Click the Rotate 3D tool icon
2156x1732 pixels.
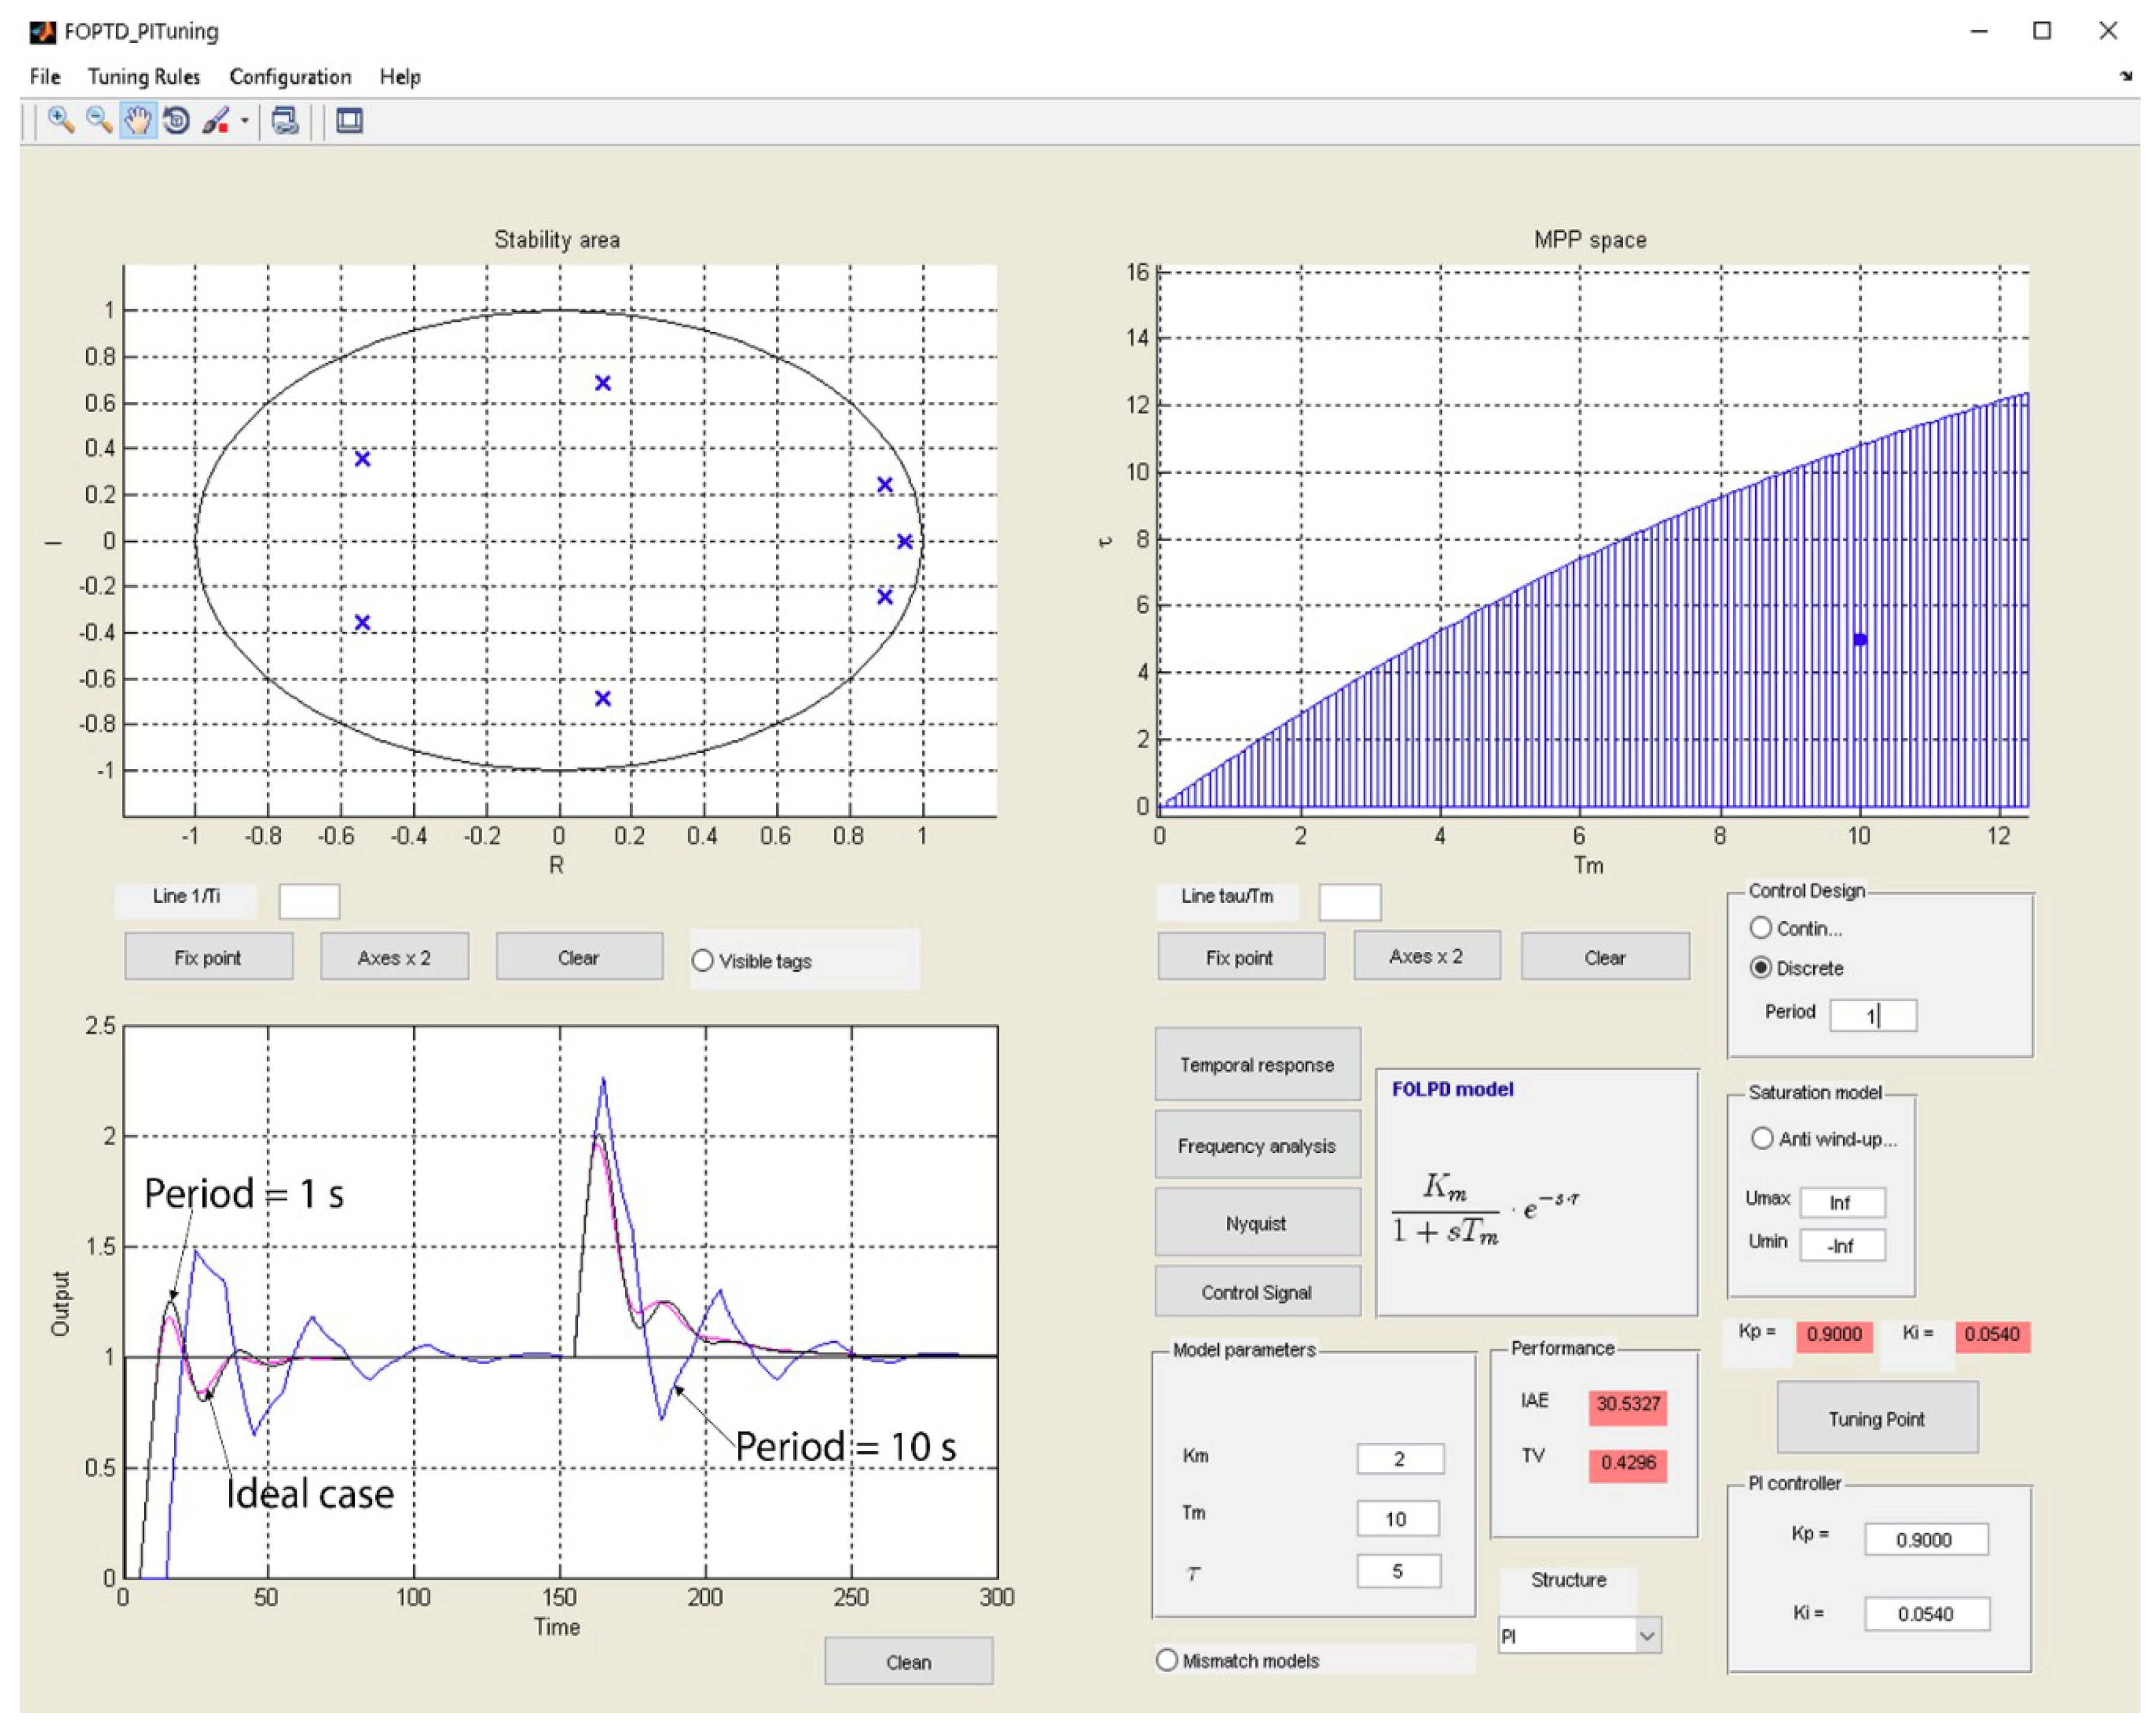pyautogui.click(x=177, y=121)
